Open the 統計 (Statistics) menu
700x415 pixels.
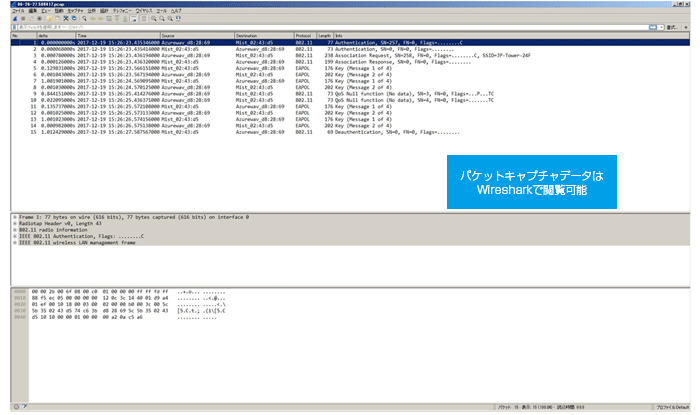104,11
